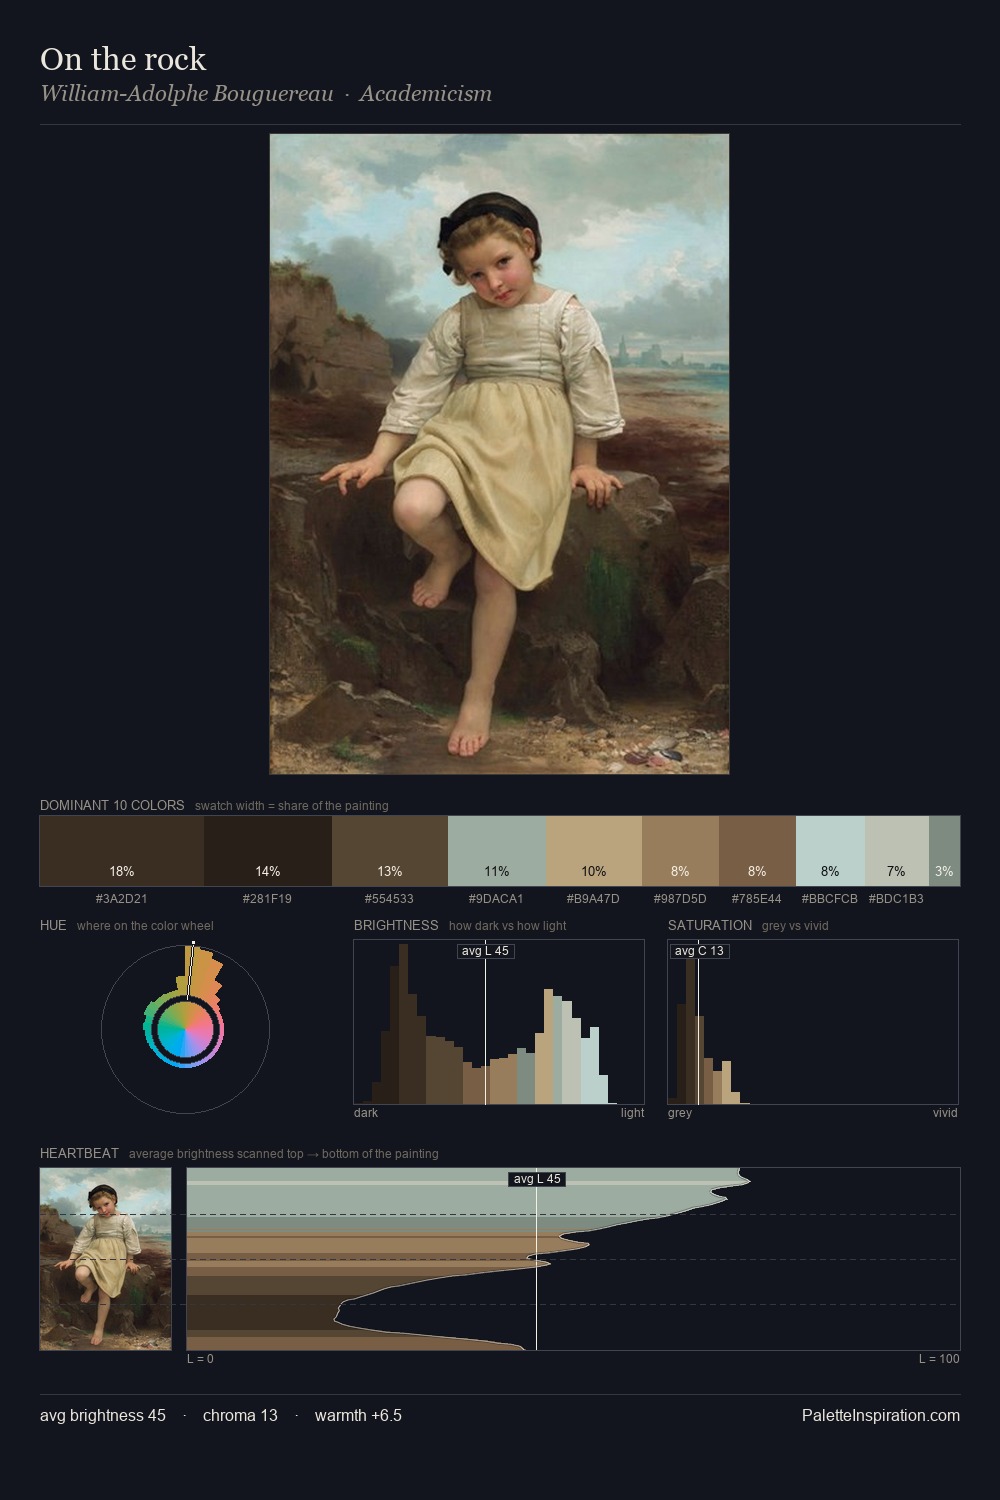Image resolution: width=1000 pixels, height=1500 pixels.
Task: Click the title 'On the rock'
Action: (123, 59)
